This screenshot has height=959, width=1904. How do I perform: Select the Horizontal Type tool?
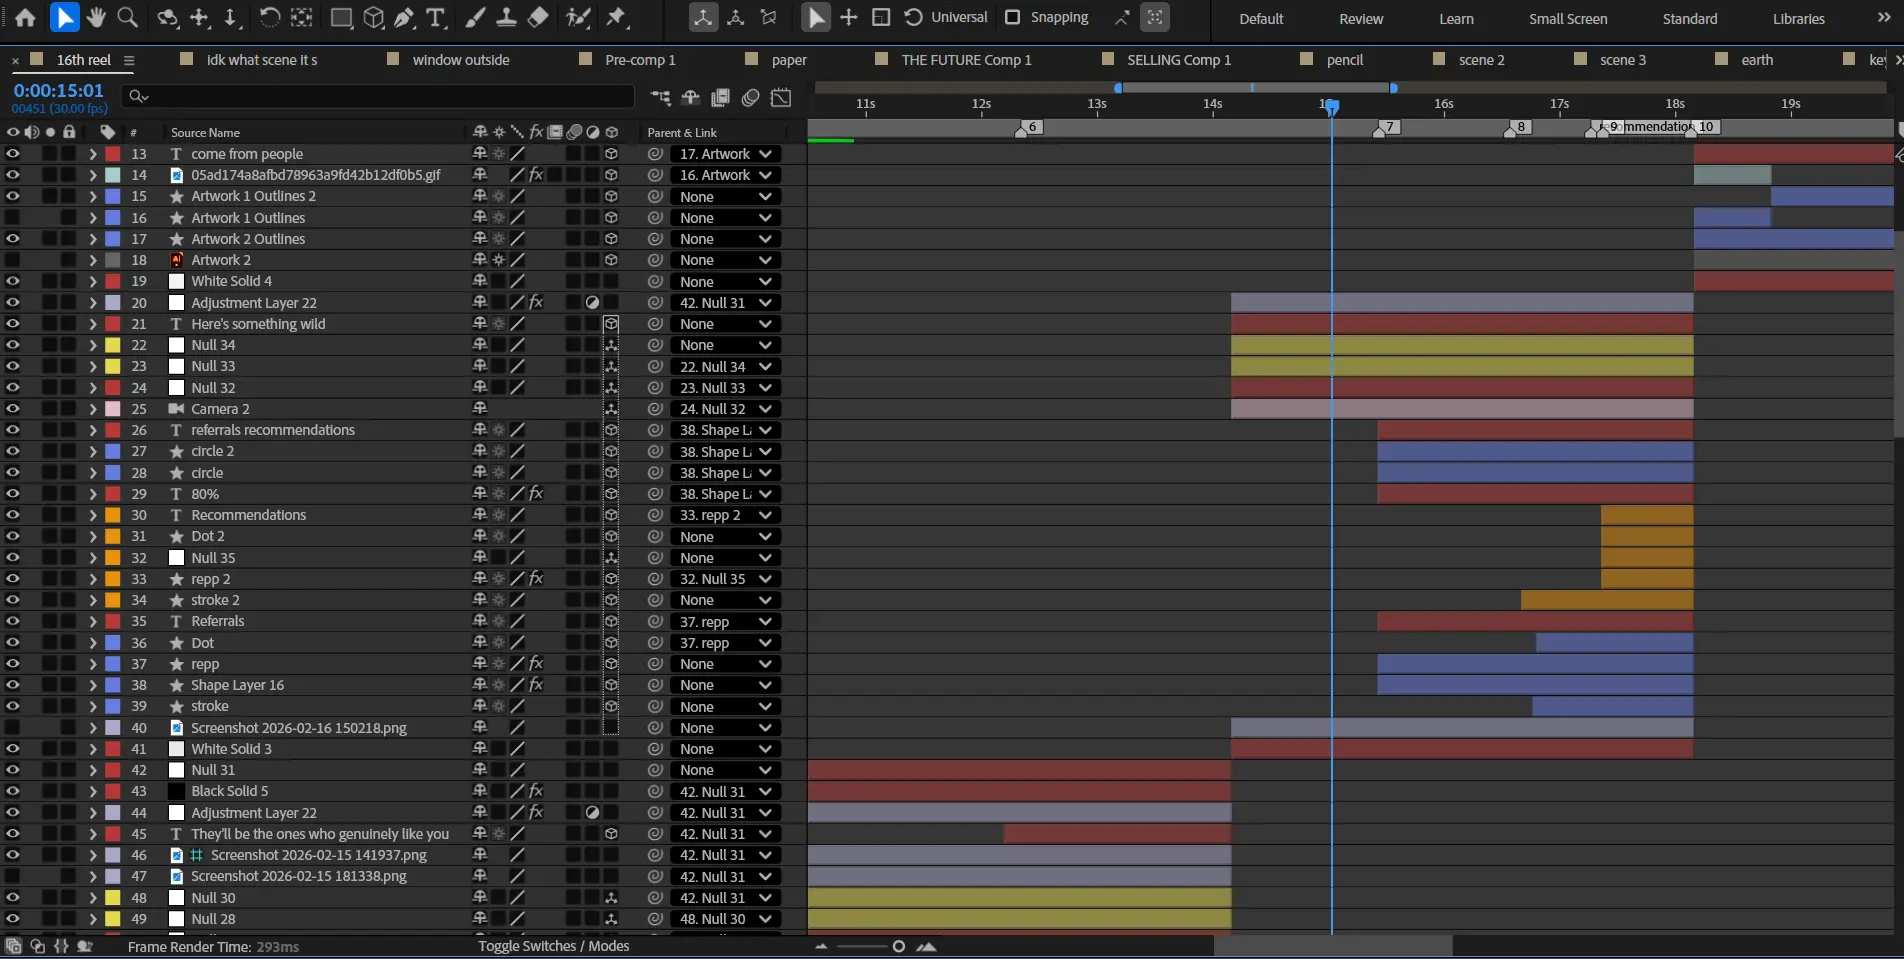pos(435,17)
